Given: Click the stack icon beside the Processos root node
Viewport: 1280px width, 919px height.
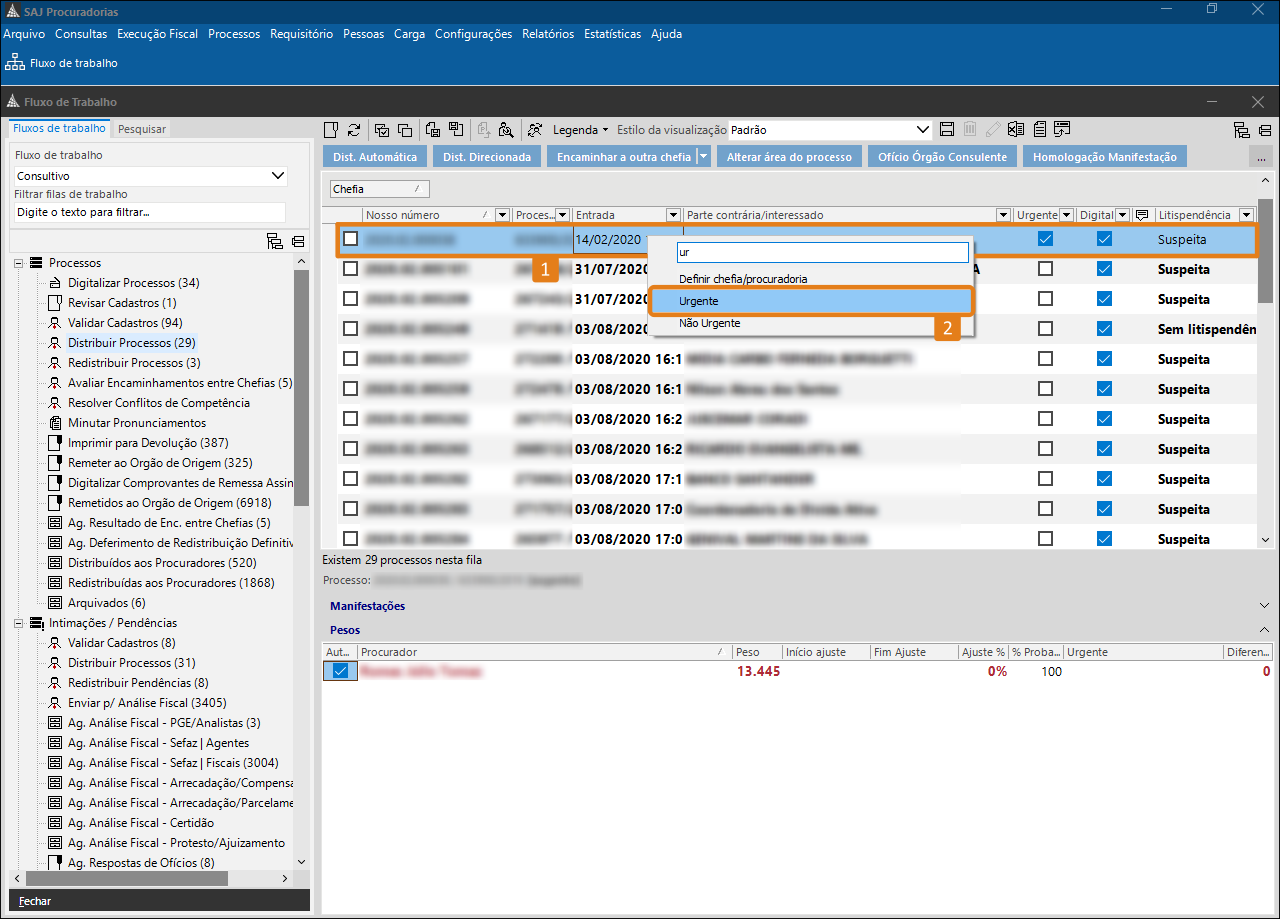Looking at the screenshot, I should (x=37, y=263).
